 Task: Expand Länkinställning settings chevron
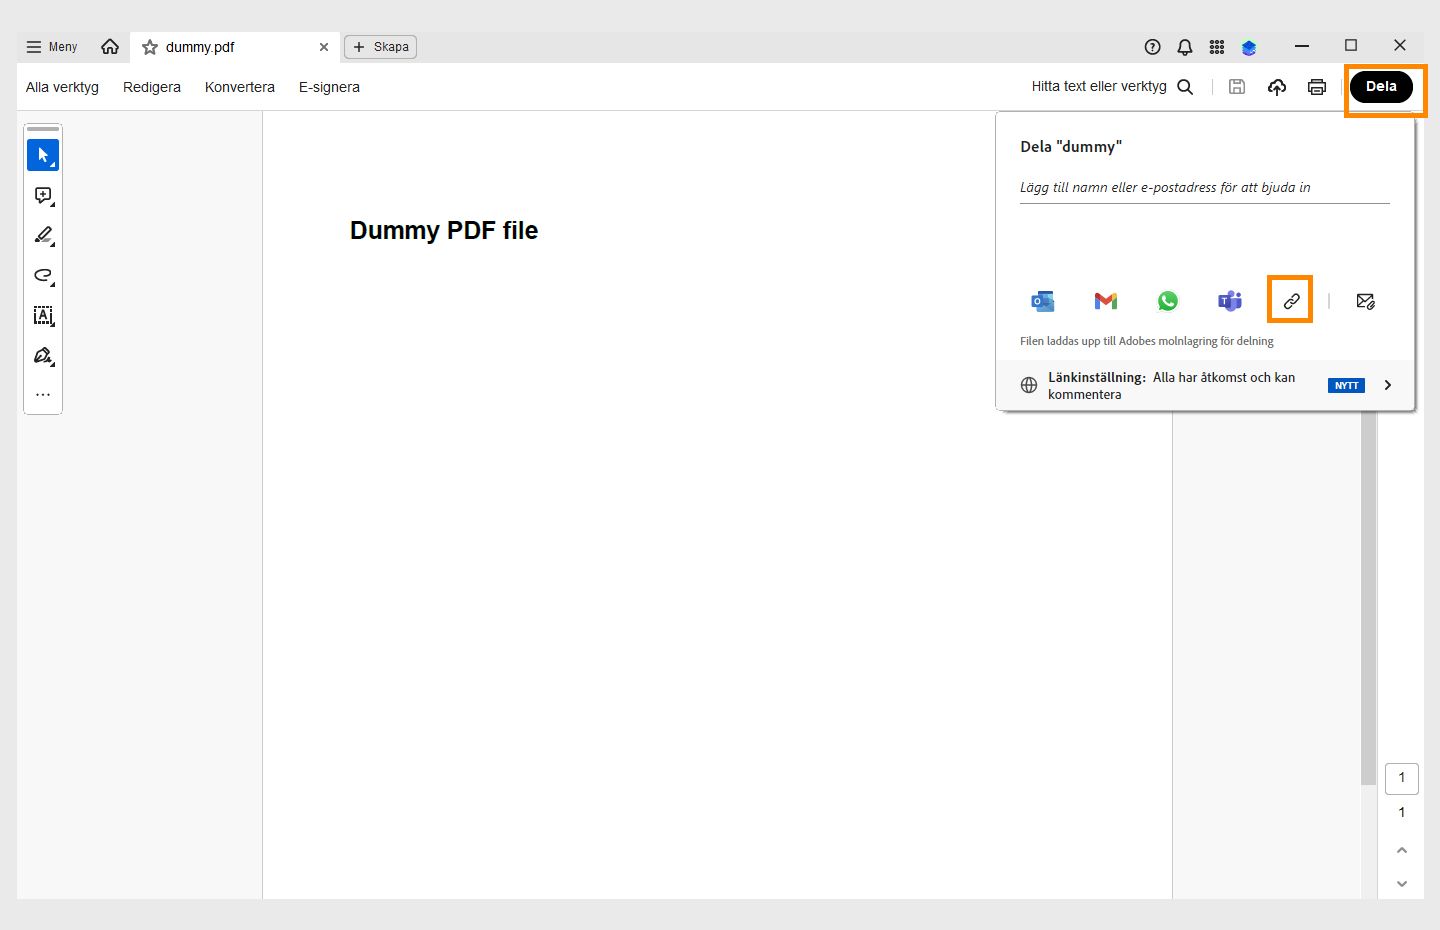1388,385
